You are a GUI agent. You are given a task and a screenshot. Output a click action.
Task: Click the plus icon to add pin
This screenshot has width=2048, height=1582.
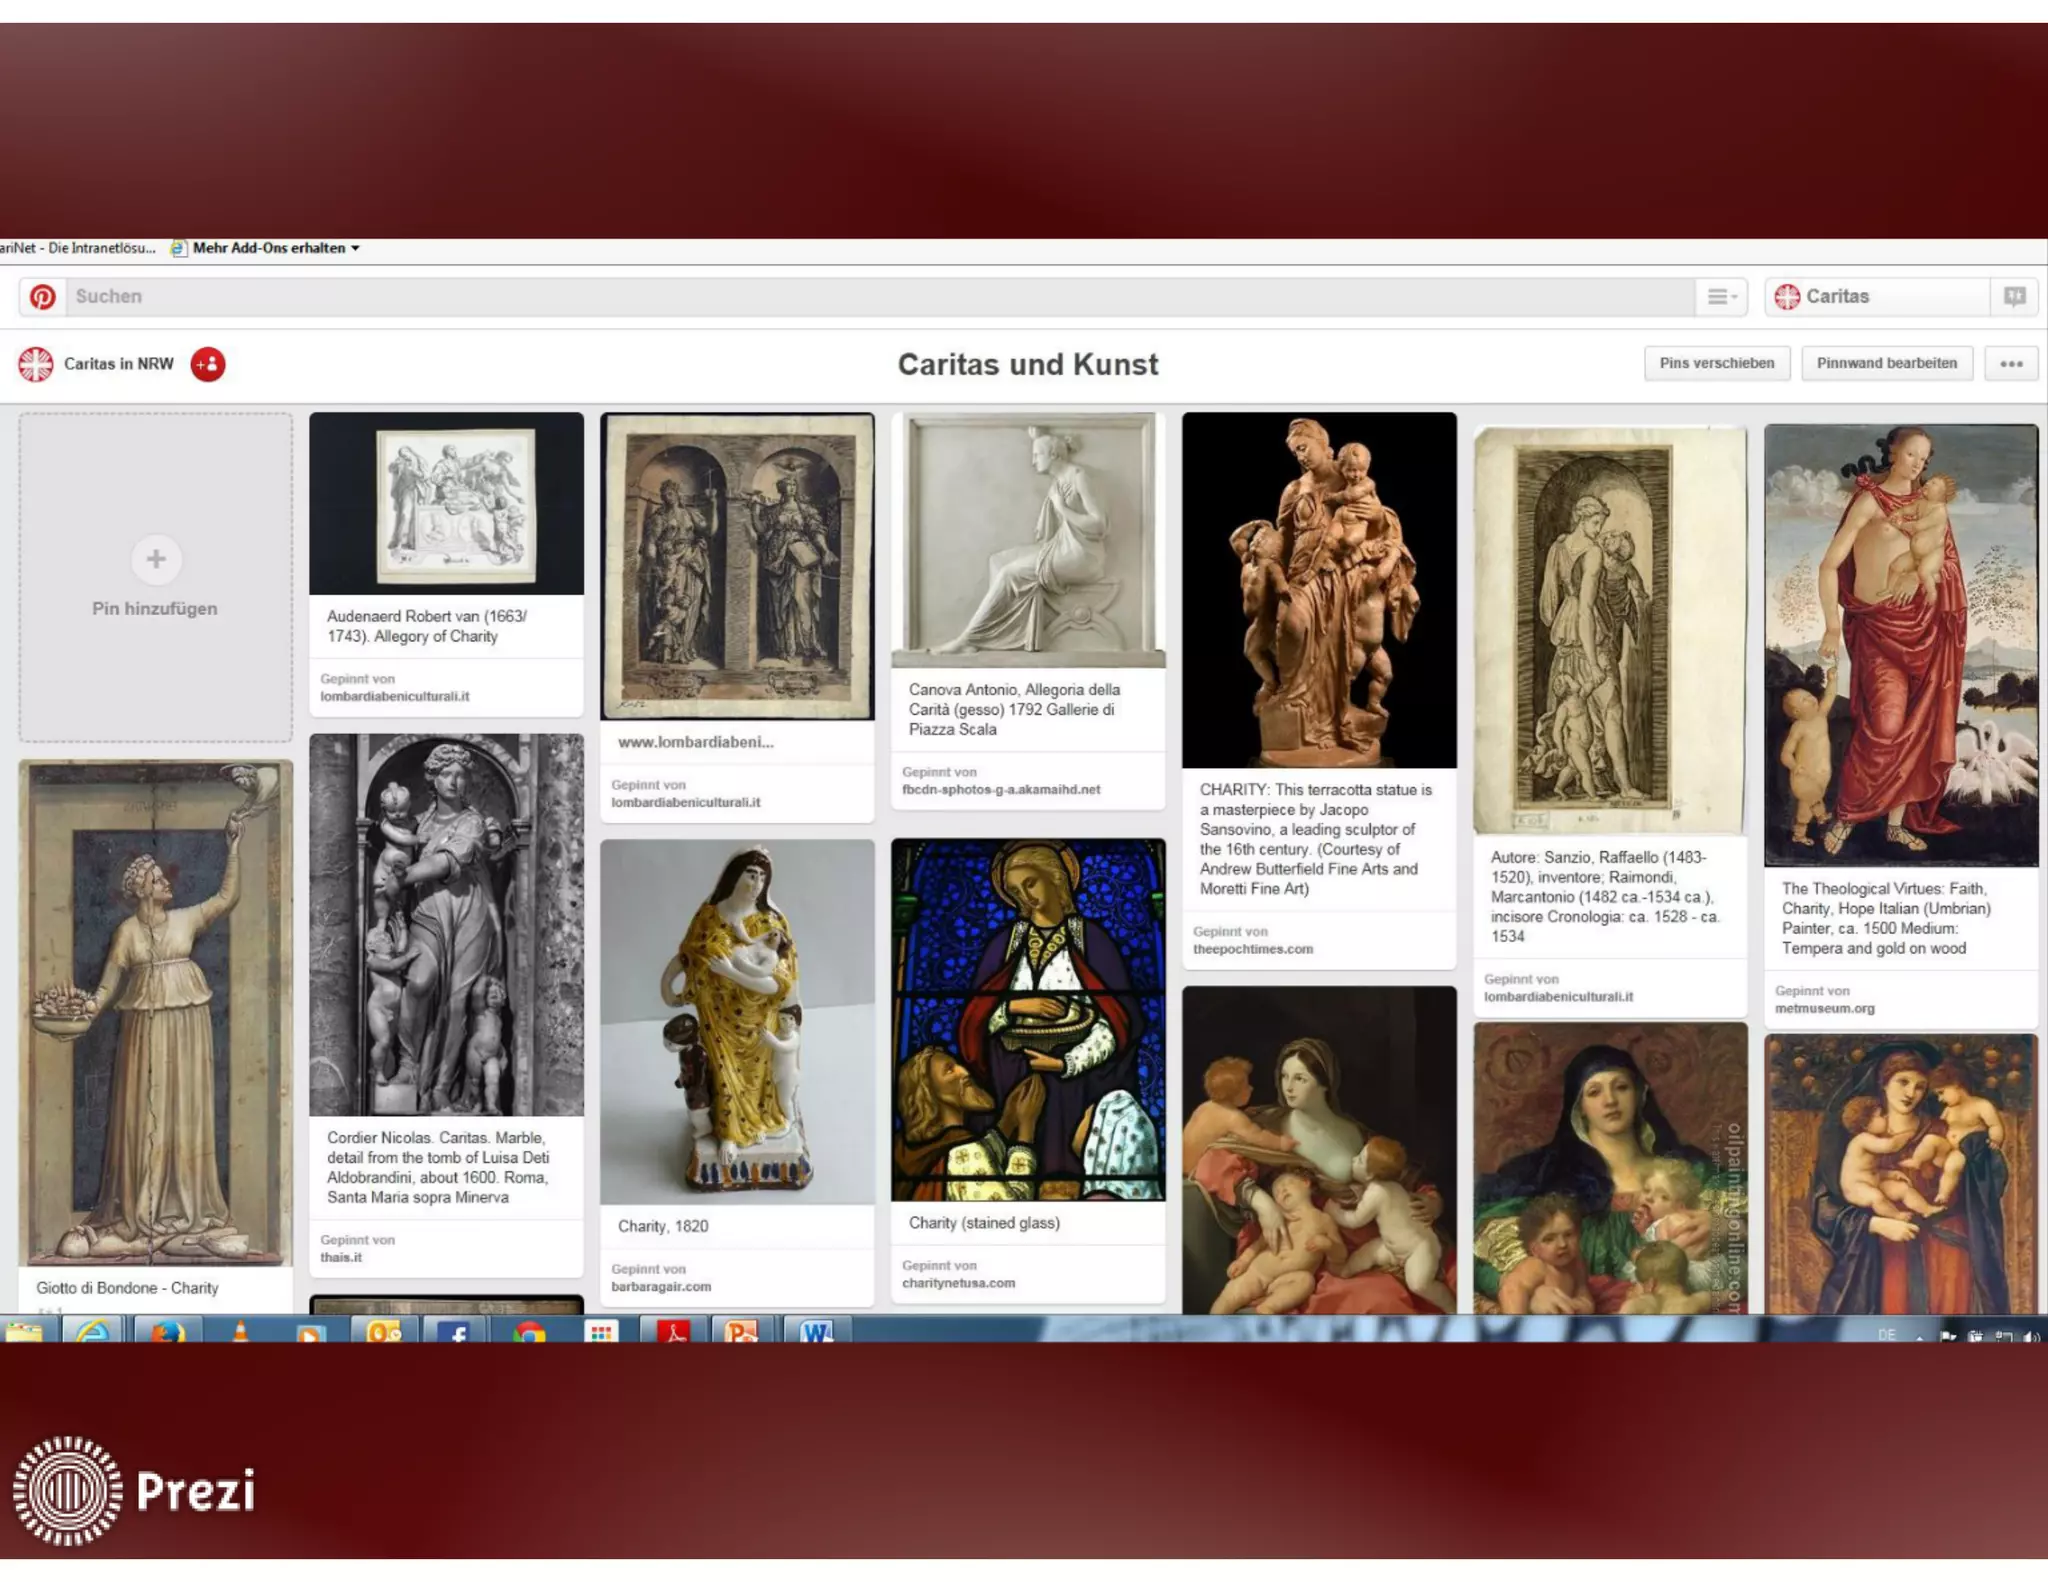[x=156, y=559]
